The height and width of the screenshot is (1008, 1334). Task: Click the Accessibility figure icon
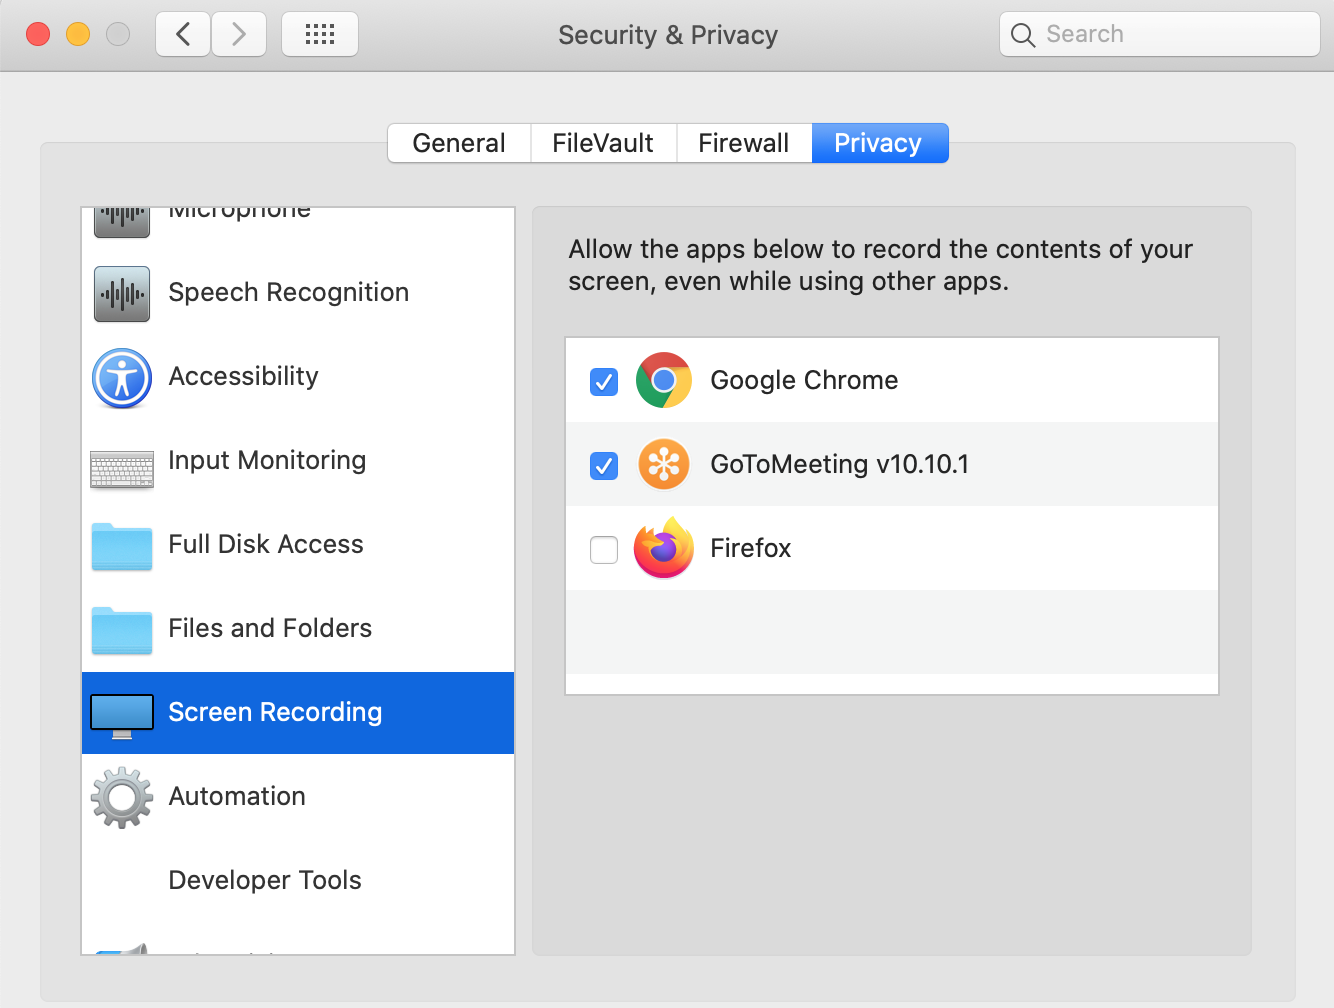(122, 378)
